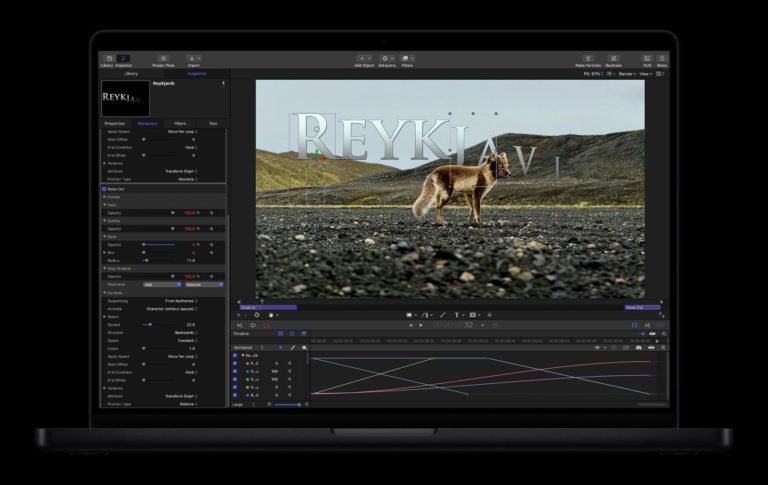Open the Direction Backwards dropdown
Screen dimensions: 768x485
click(x=186, y=333)
